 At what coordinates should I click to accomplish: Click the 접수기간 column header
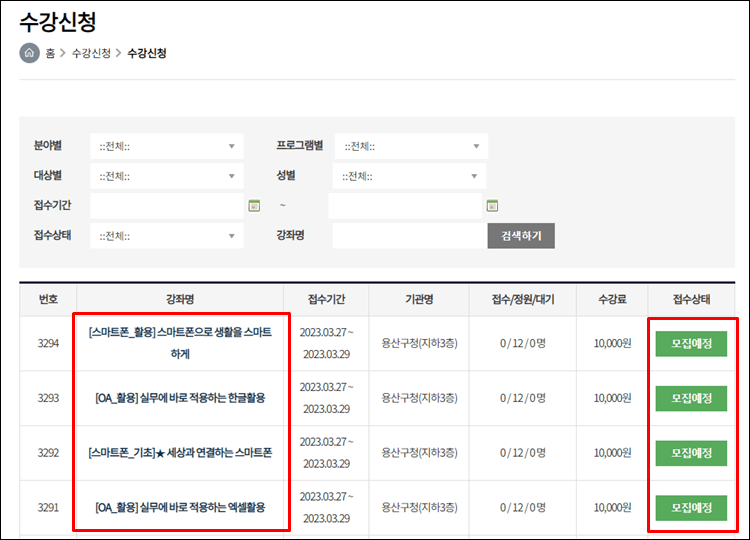point(326,299)
